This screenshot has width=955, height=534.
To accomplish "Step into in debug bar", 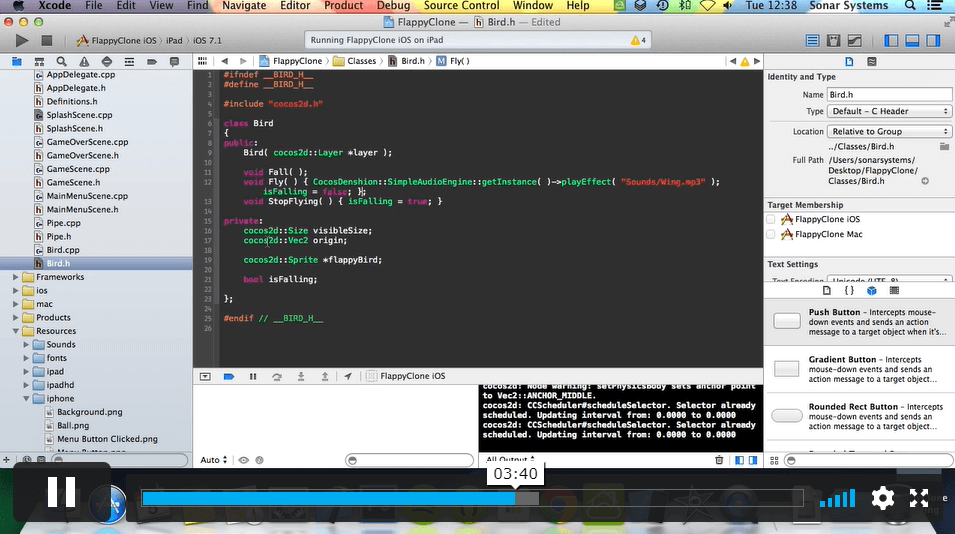I will (x=301, y=376).
